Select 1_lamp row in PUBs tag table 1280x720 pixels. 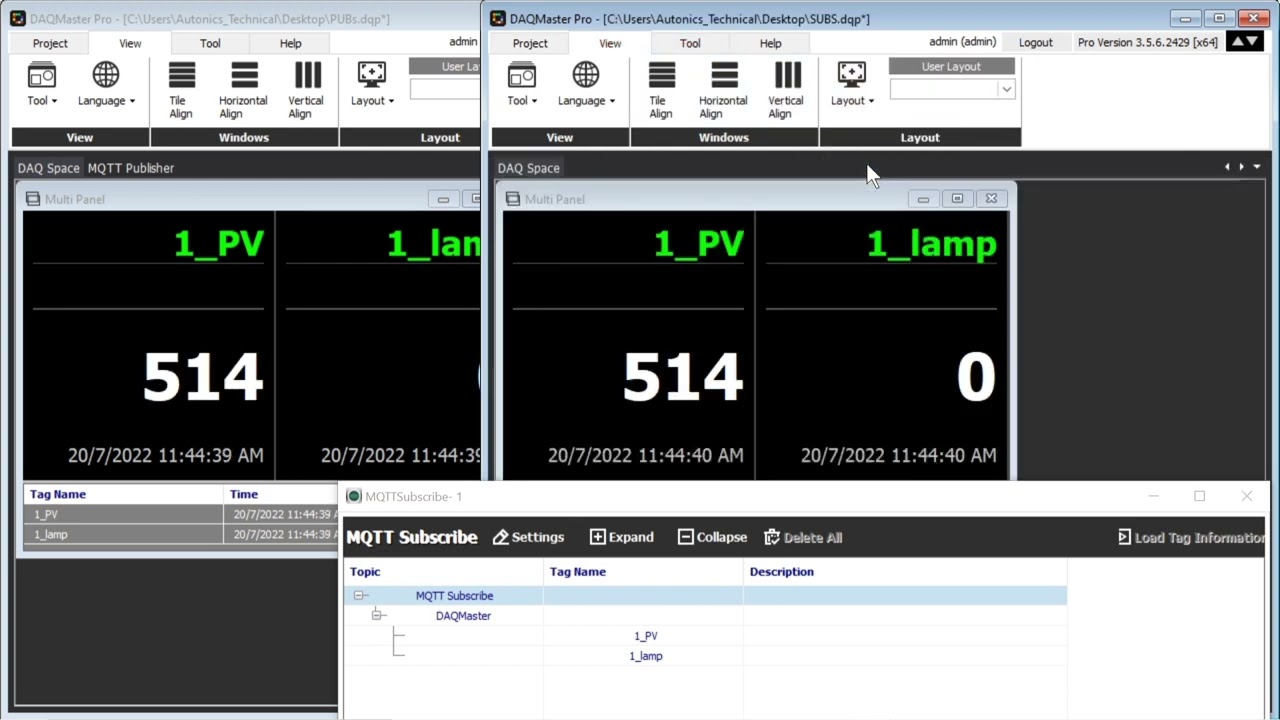point(181,534)
